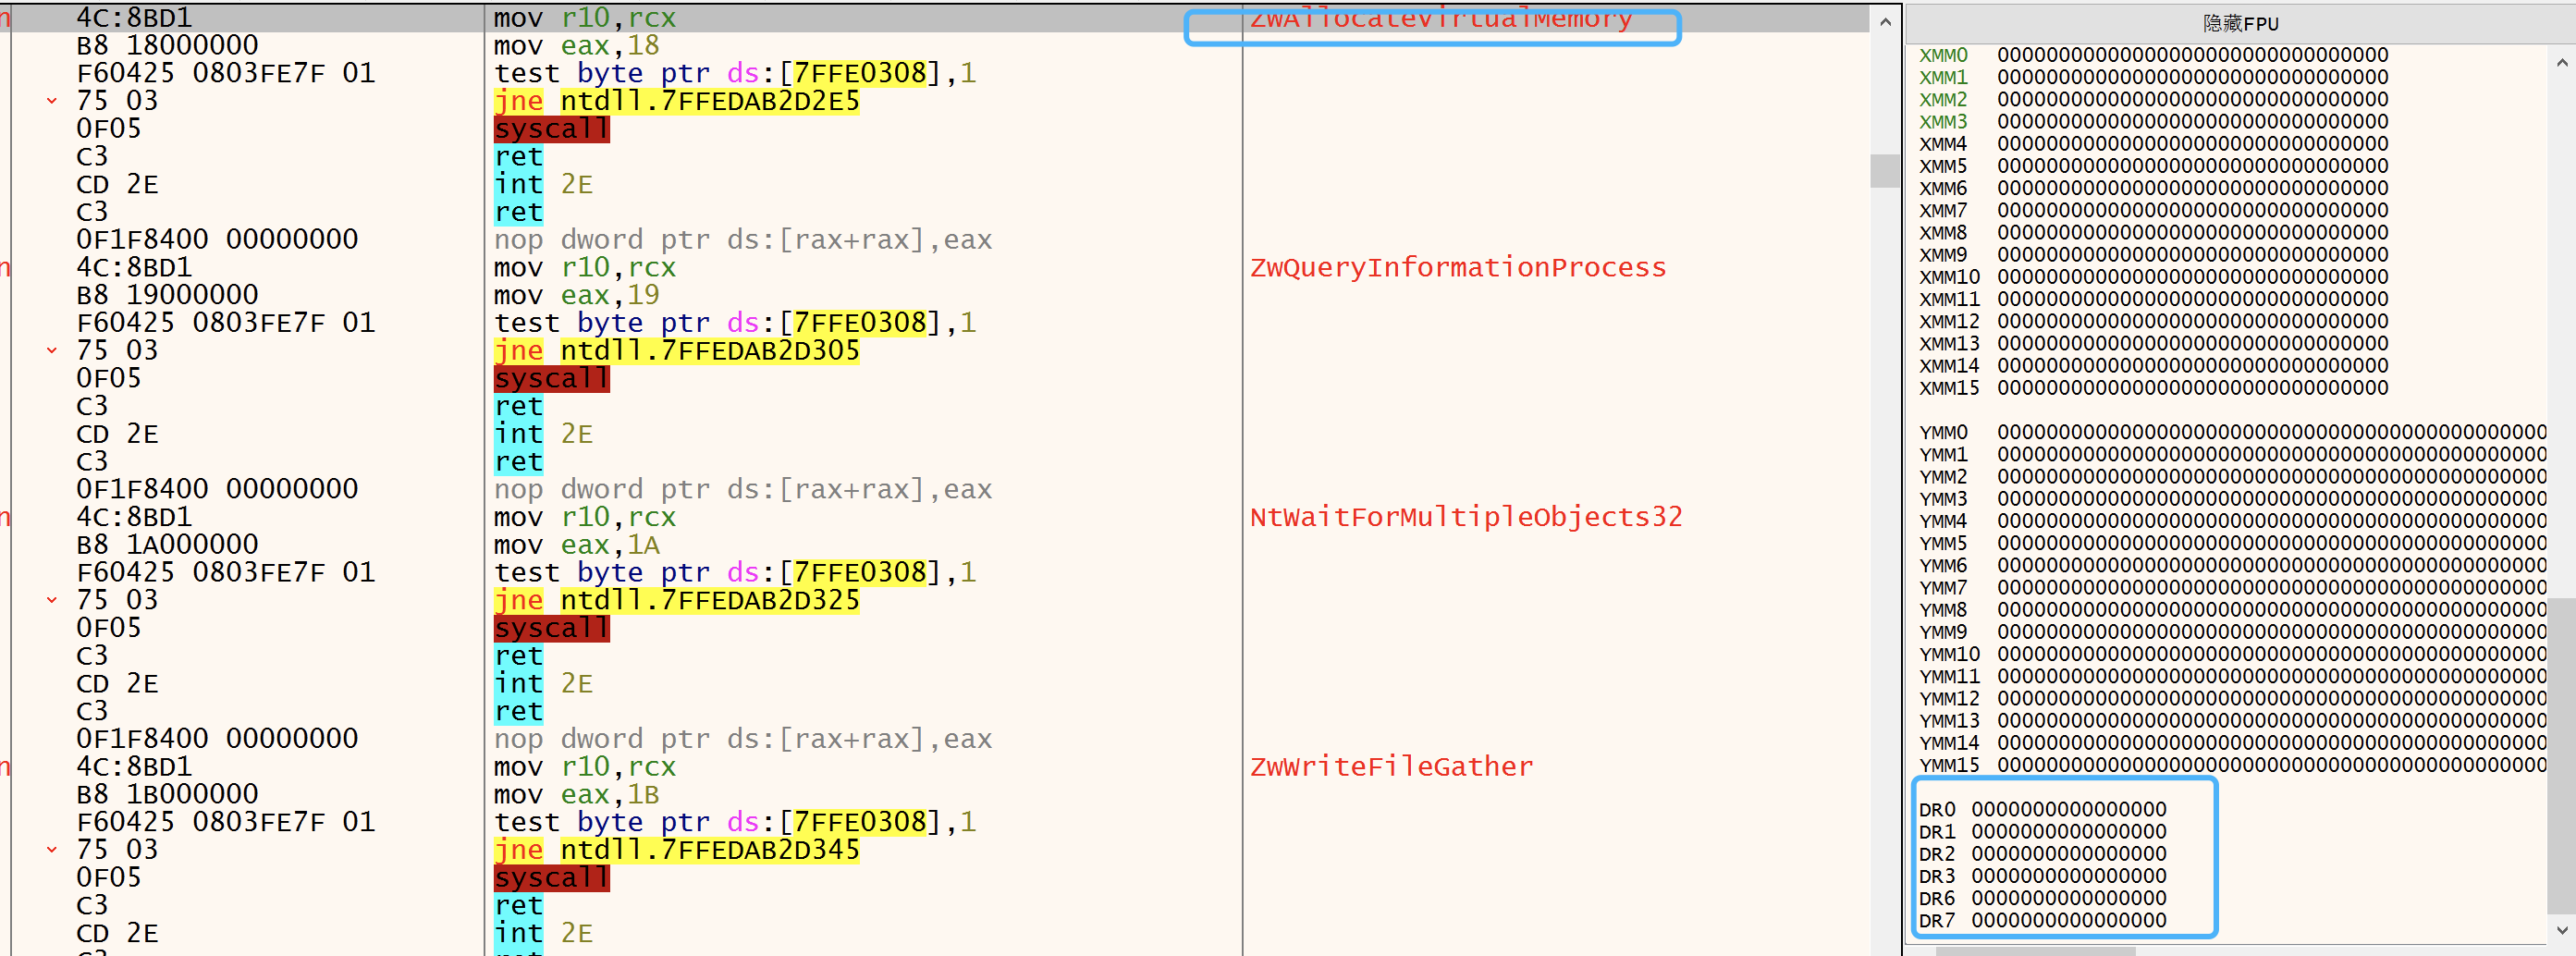Select the ZwAllocateVirtualMemory label in the first row
The width and height of the screenshot is (2576, 956).
1440,18
